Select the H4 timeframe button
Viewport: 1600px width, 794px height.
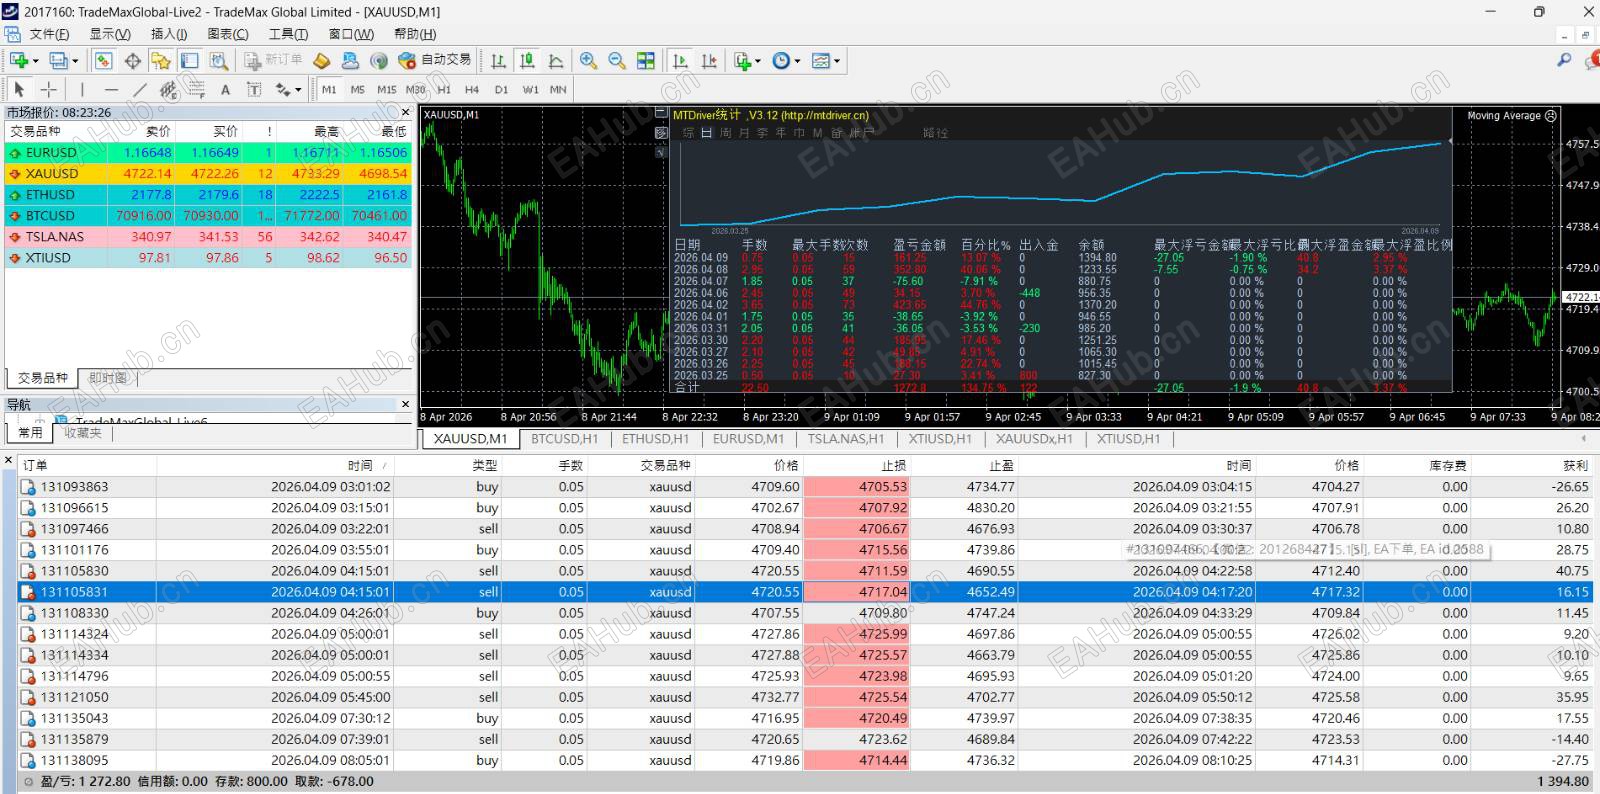coord(472,89)
